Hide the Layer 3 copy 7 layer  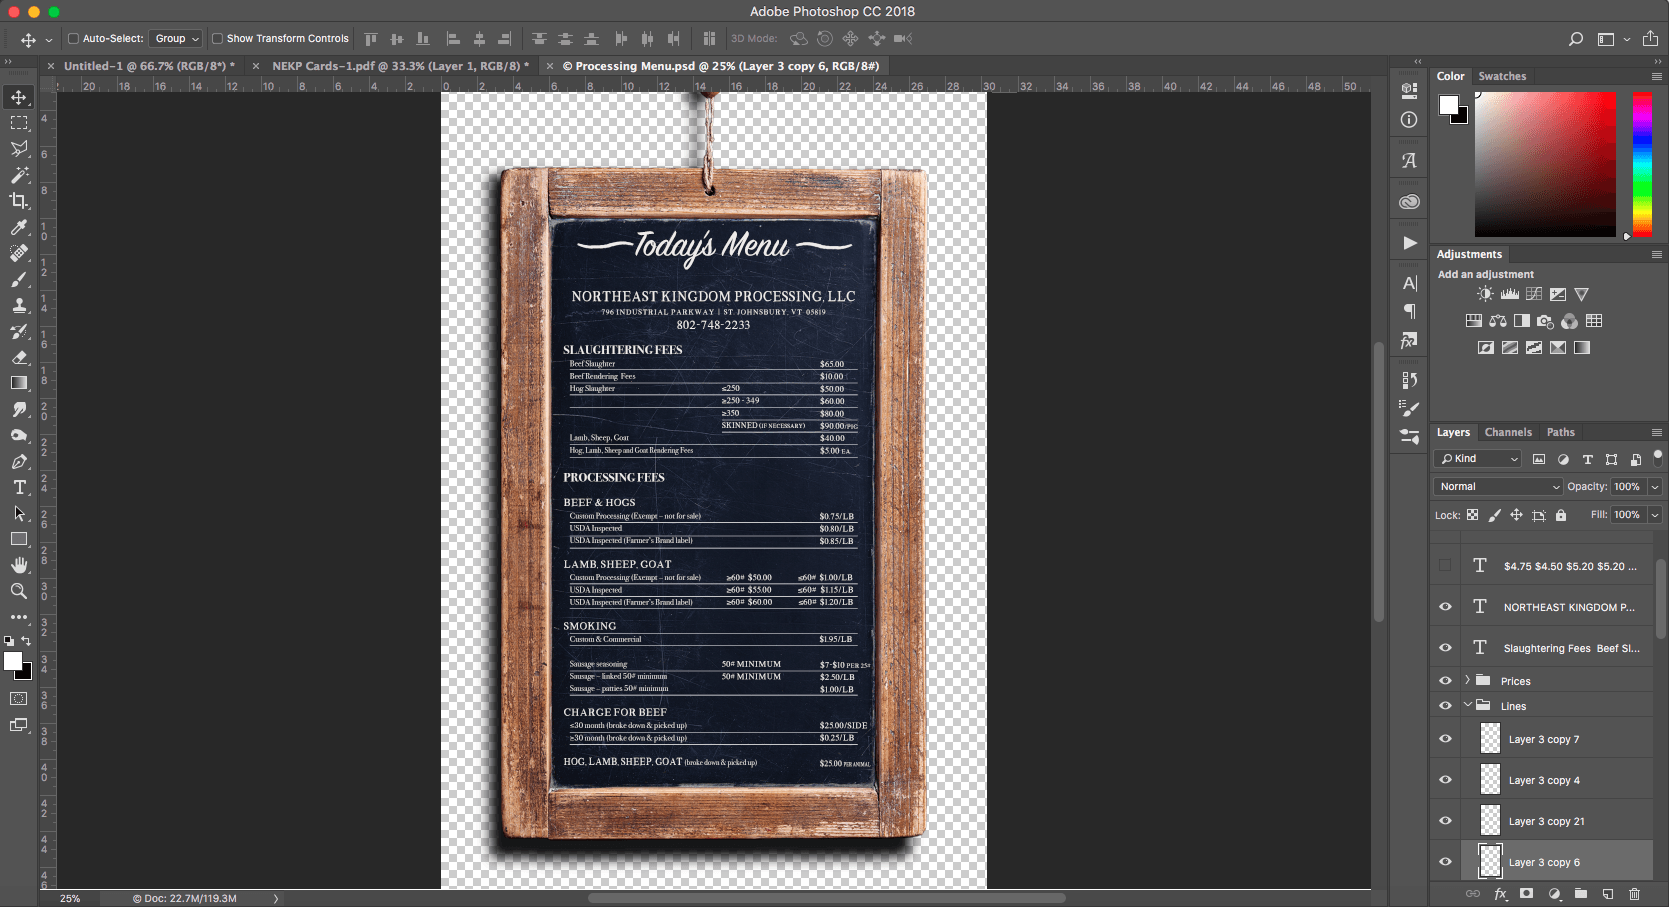pyautogui.click(x=1445, y=739)
